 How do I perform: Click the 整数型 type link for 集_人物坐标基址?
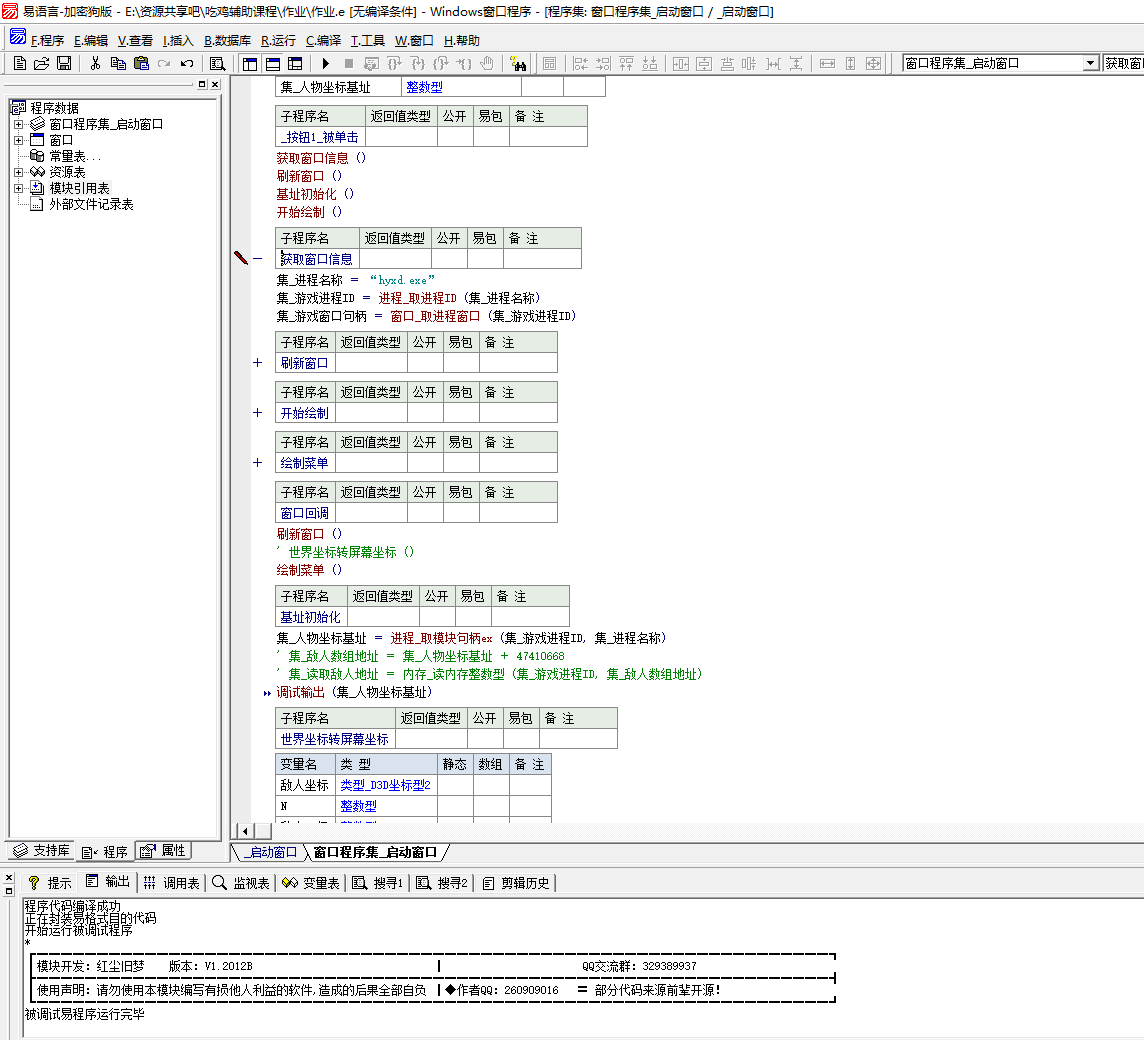pos(425,87)
